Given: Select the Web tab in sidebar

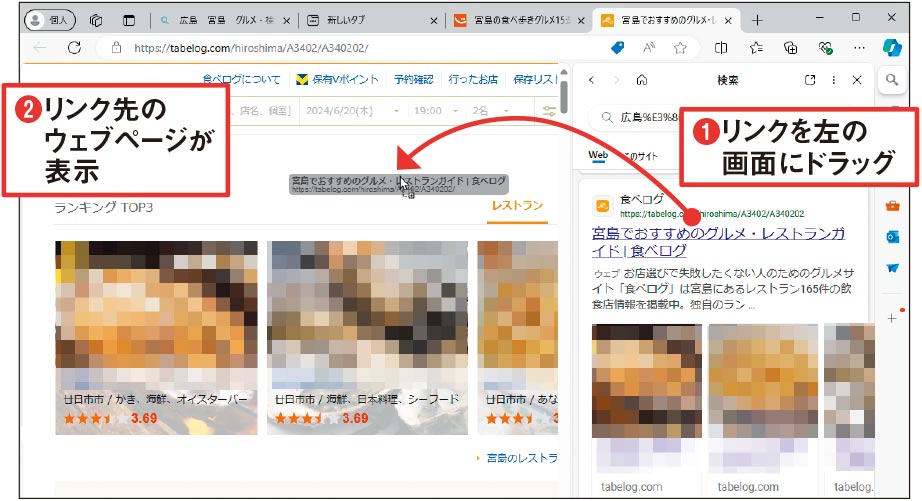Looking at the screenshot, I should [598, 155].
